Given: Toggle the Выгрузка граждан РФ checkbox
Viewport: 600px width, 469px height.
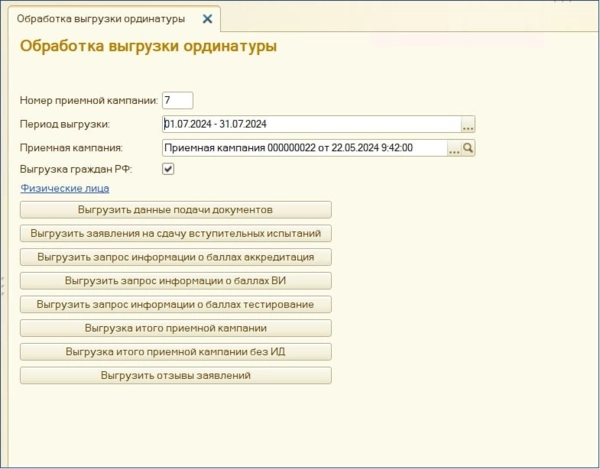Looking at the screenshot, I should tap(168, 169).
